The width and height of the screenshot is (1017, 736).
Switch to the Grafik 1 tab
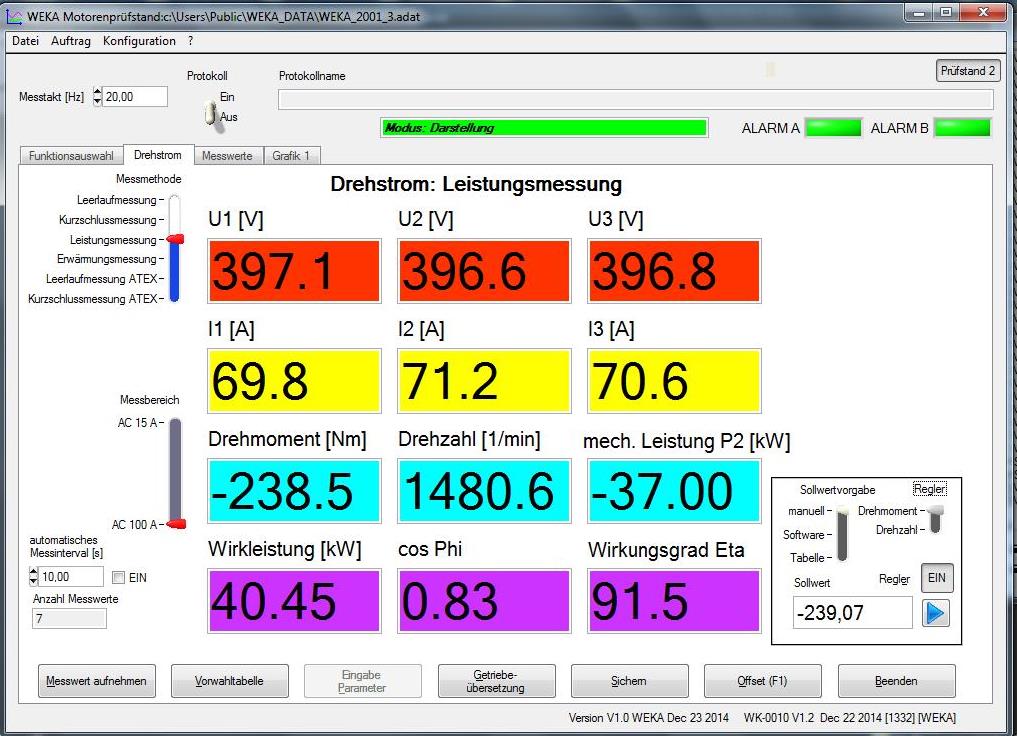291,156
